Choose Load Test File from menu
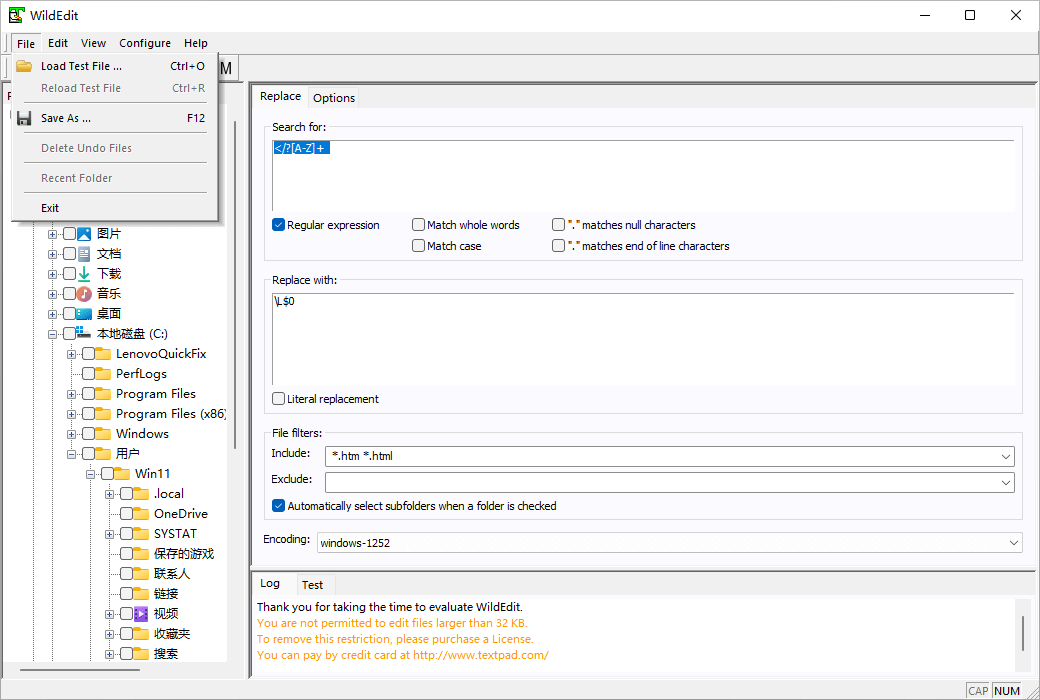Image resolution: width=1040 pixels, height=700 pixels. point(115,66)
